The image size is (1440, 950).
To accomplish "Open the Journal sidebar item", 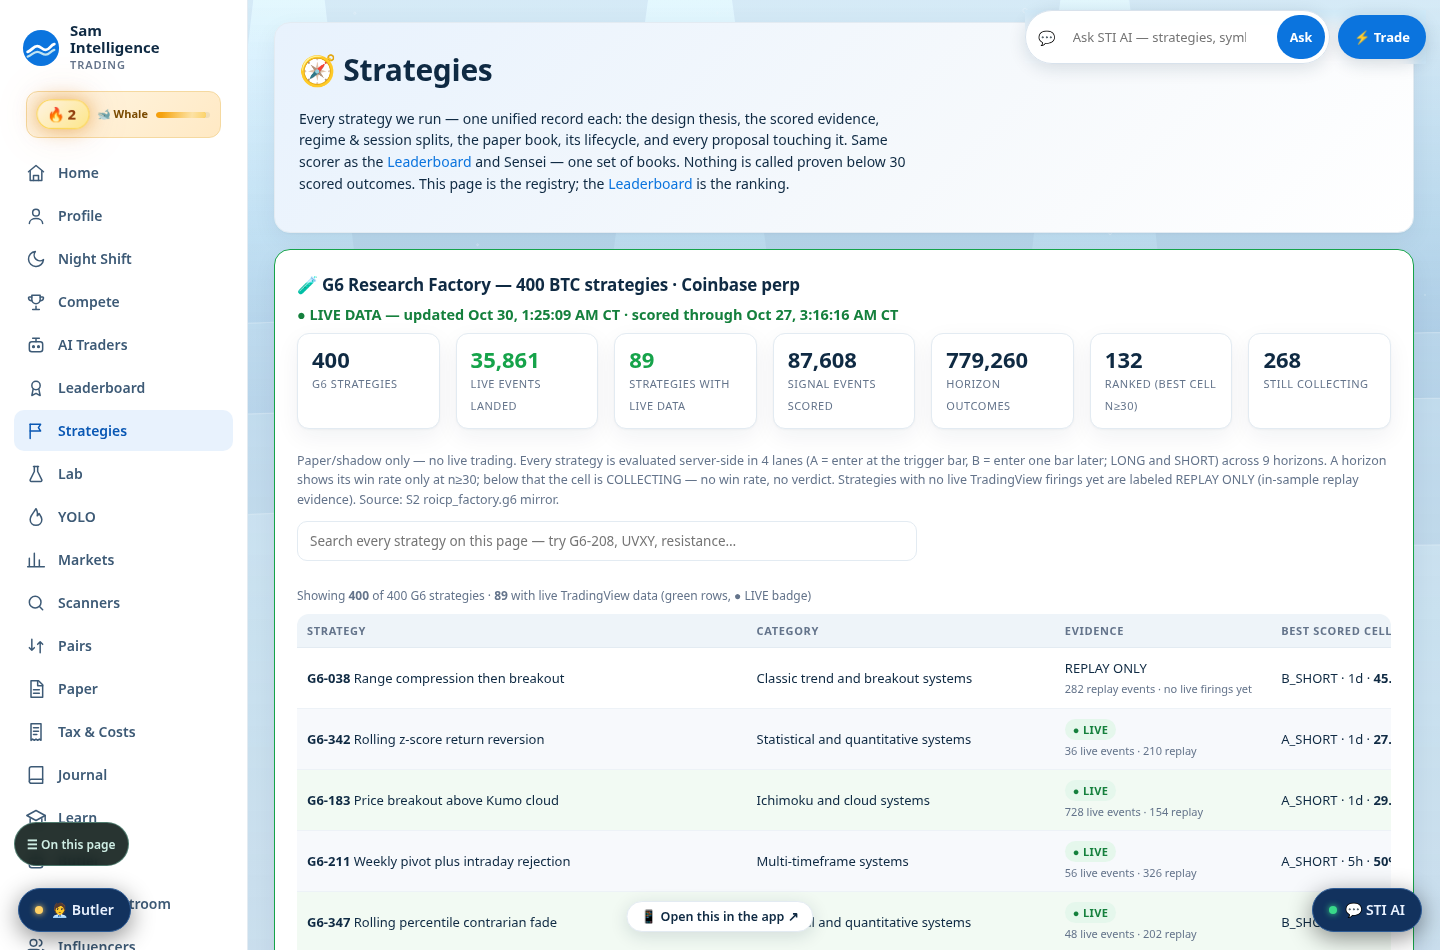I will (x=123, y=775).
